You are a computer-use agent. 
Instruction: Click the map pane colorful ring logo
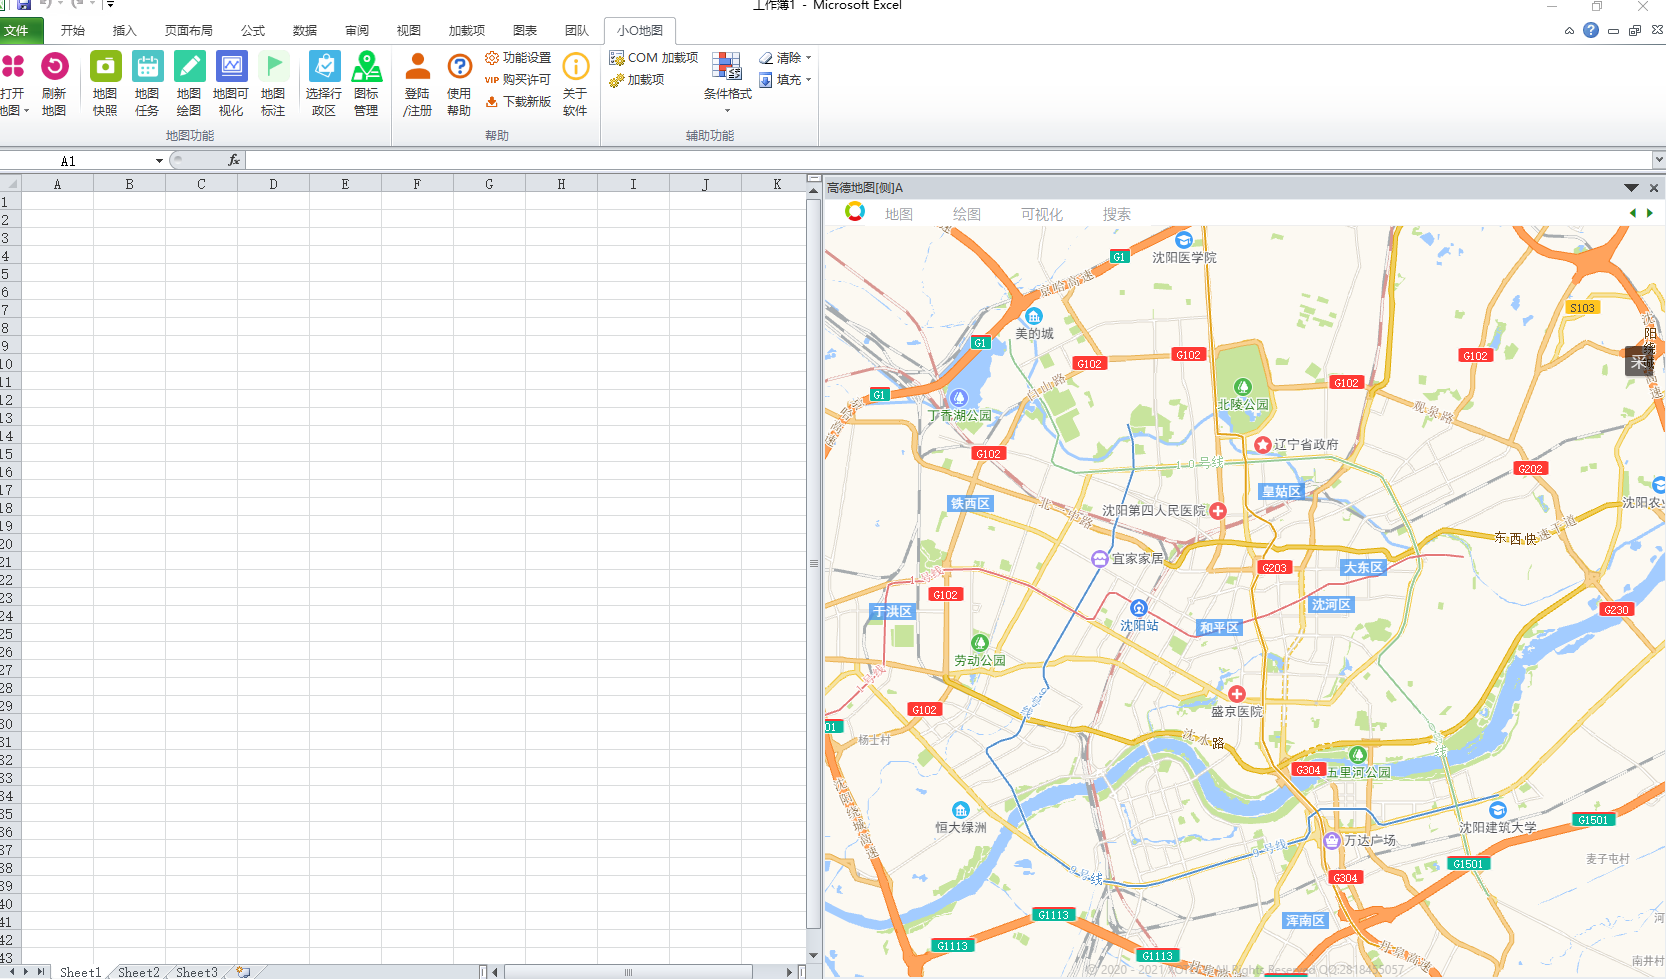[x=855, y=212]
